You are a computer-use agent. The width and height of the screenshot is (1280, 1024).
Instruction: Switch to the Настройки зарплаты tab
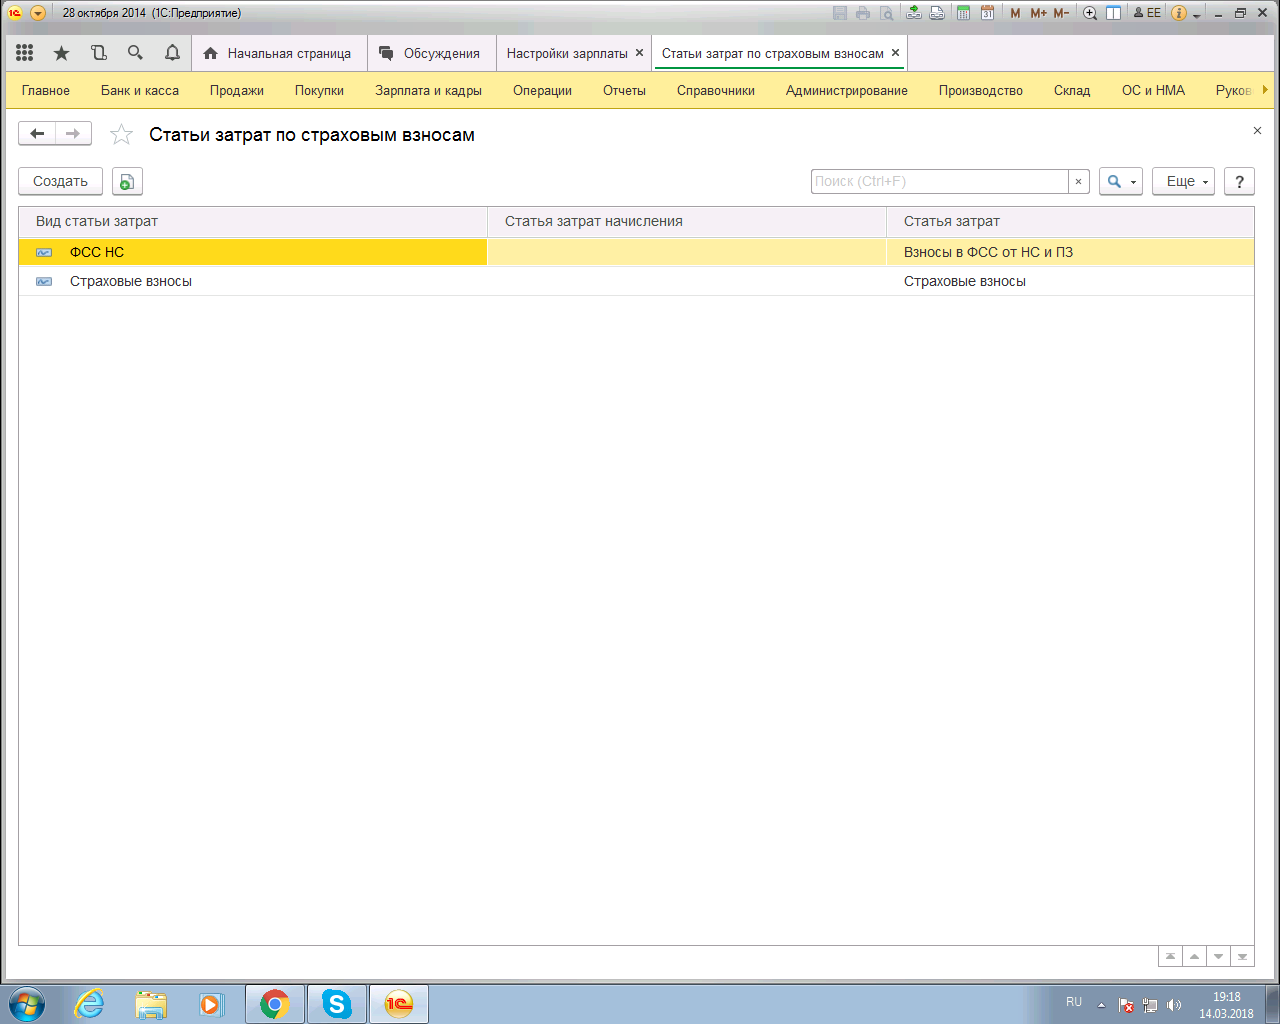pyautogui.click(x=566, y=53)
